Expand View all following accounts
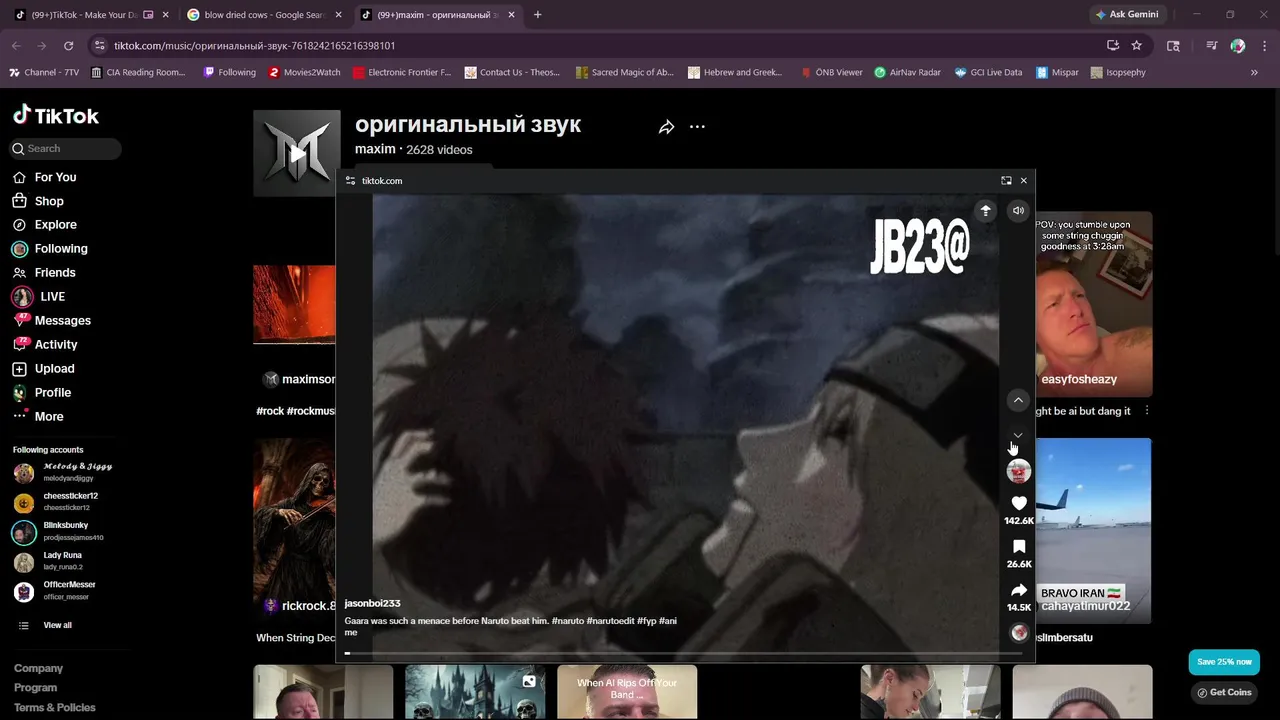 coord(45,626)
